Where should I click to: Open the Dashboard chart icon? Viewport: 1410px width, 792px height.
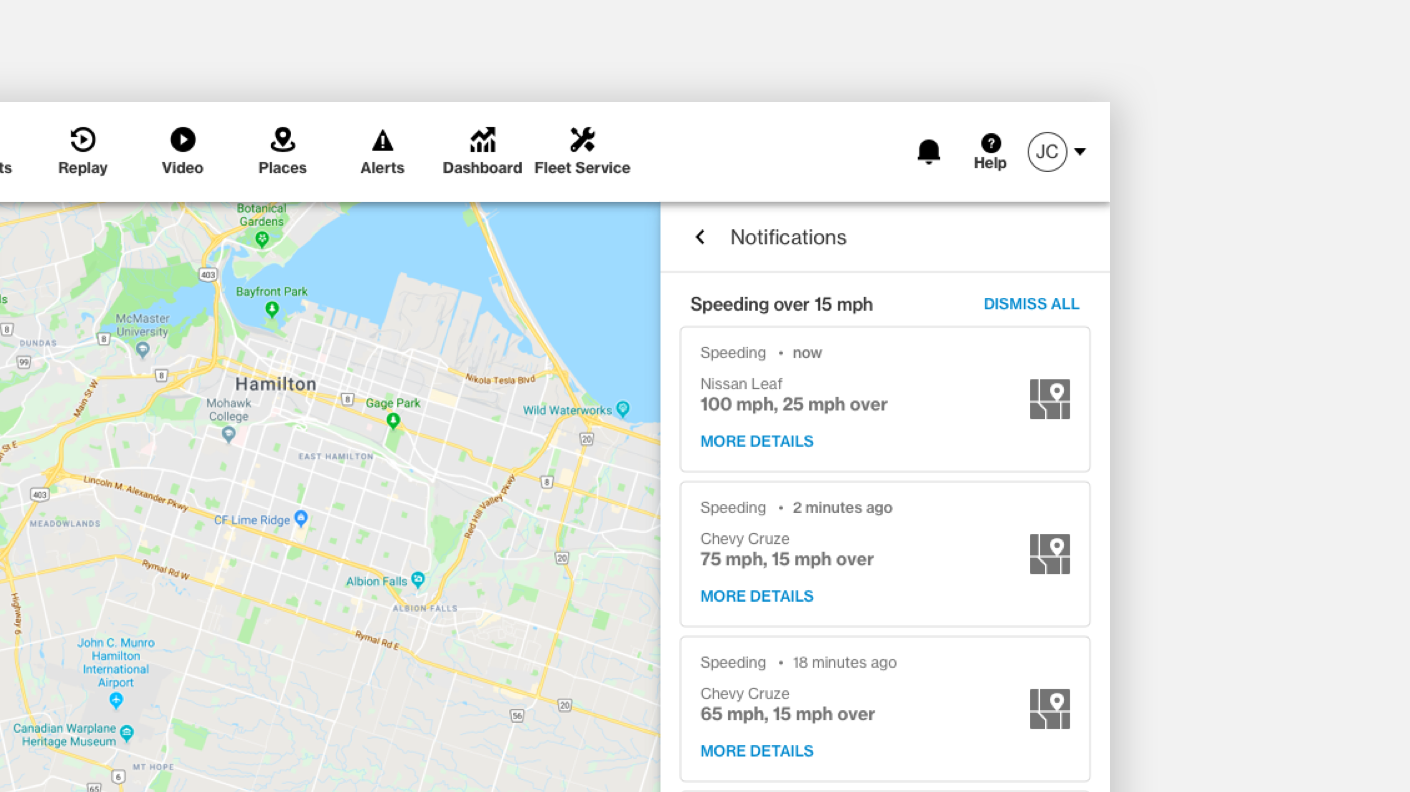[x=482, y=141]
